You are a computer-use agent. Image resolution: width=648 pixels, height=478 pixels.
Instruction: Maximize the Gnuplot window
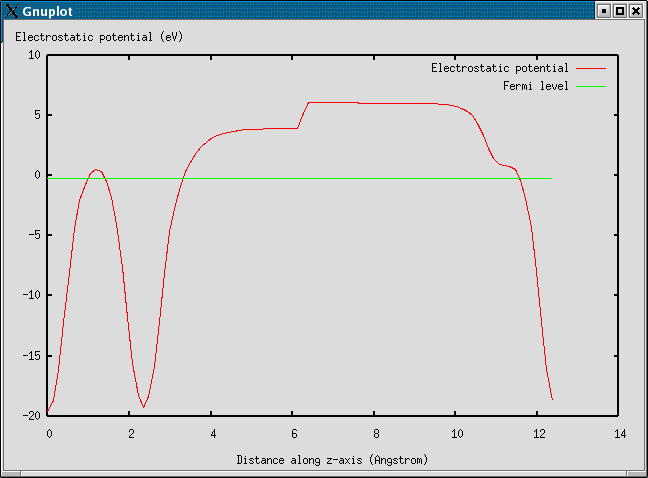pos(619,10)
